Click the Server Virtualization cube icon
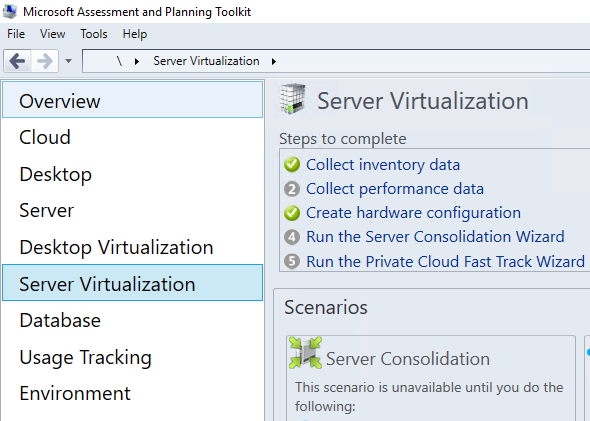Image resolution: width=590 pixels, height=421 pixels. click(293, 99)
